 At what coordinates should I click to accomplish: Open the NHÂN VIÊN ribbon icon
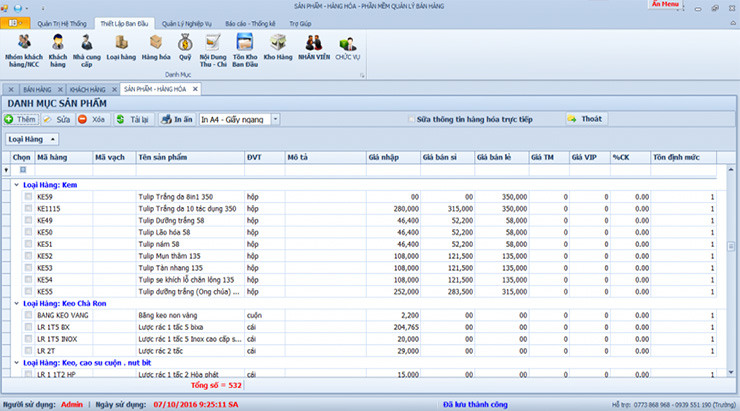pyautogui.click(x=314, y=48)
